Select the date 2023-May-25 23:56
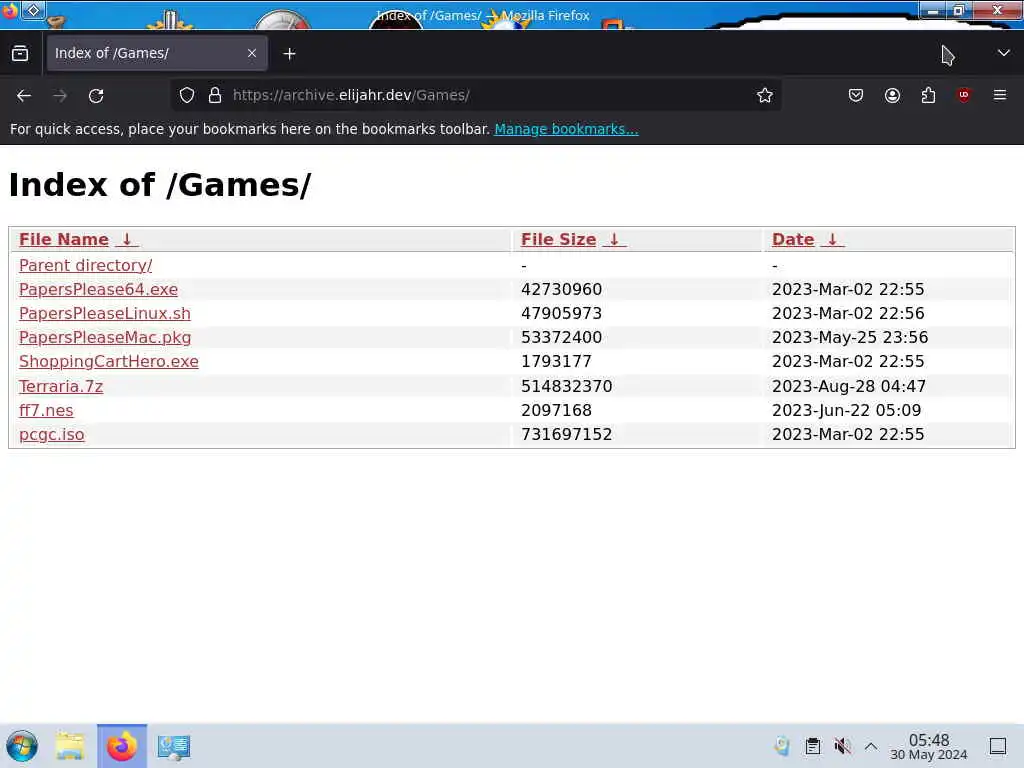The width and height of the screenshot is (1024, 768). click(850, 338)
